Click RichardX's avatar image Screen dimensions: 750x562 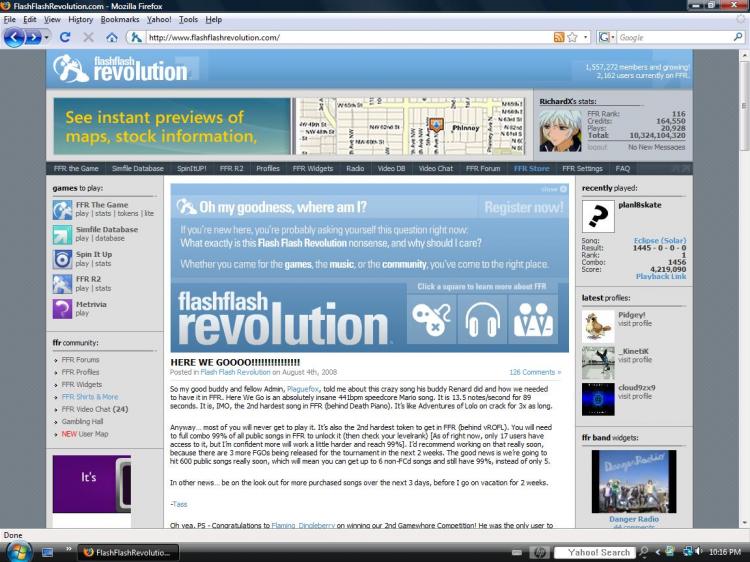[561, 131]
